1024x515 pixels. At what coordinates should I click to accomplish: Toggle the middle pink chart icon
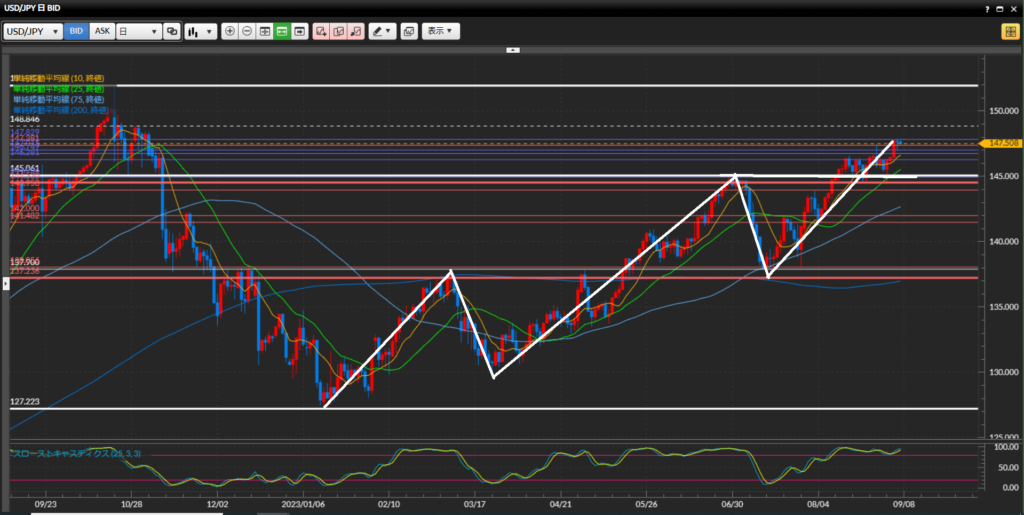point(338,31)
